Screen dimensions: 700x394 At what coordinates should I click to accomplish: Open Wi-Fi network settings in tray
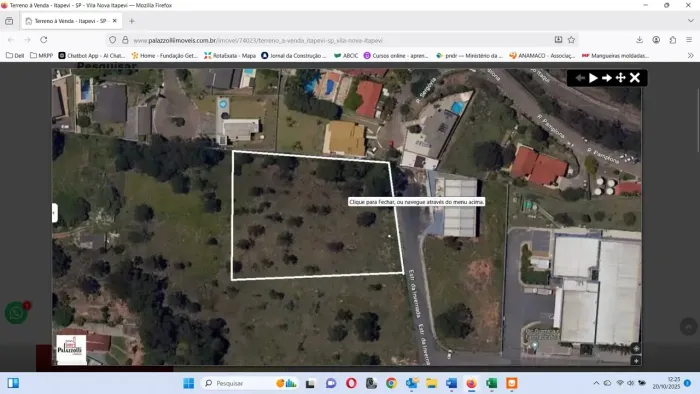point(620,383)
